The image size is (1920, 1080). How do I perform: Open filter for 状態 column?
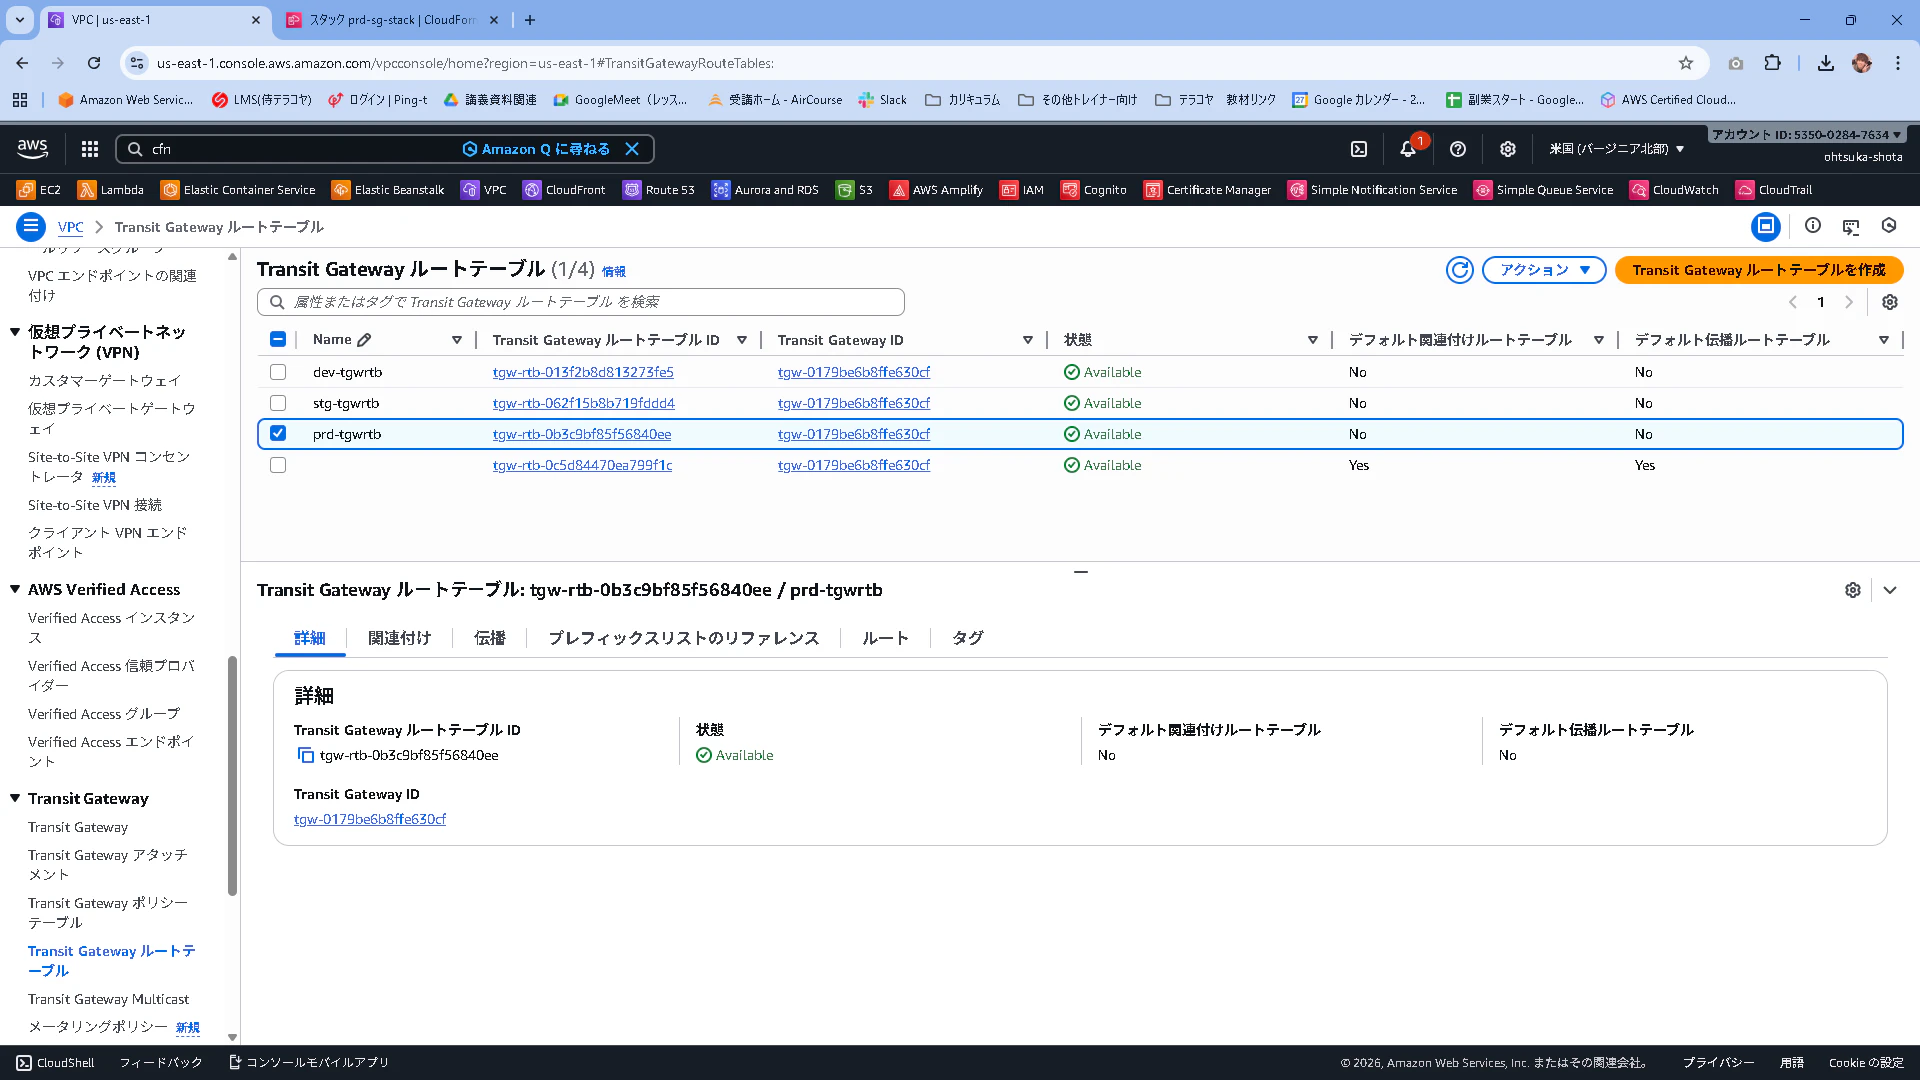(1313, 340)
